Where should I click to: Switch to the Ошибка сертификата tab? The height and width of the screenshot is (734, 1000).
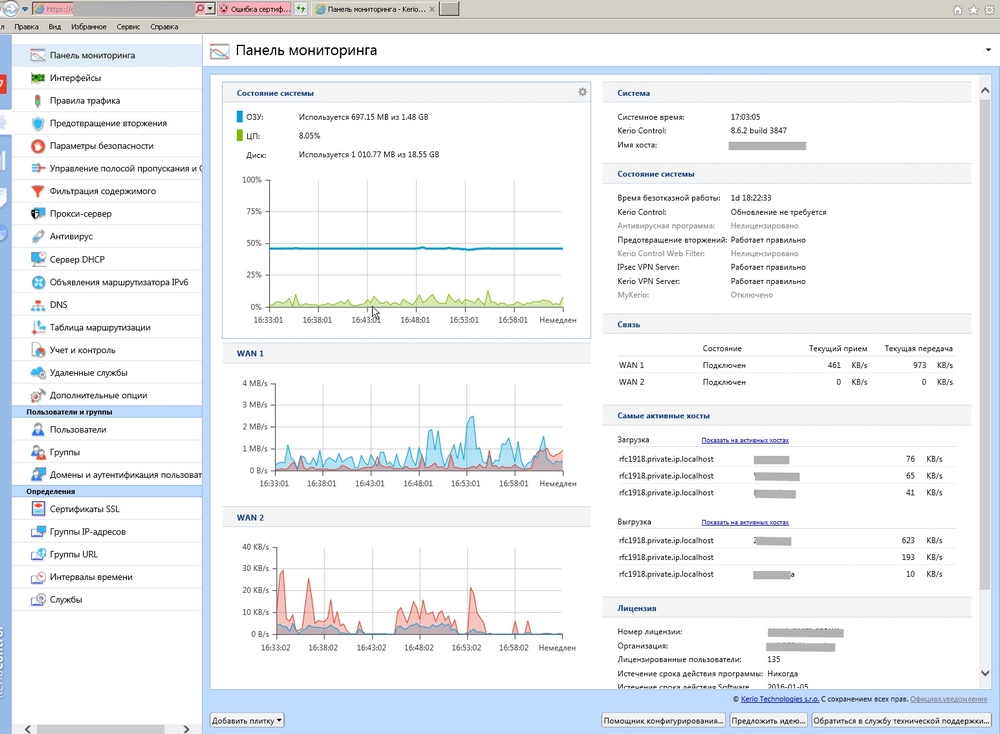(261, 9)
